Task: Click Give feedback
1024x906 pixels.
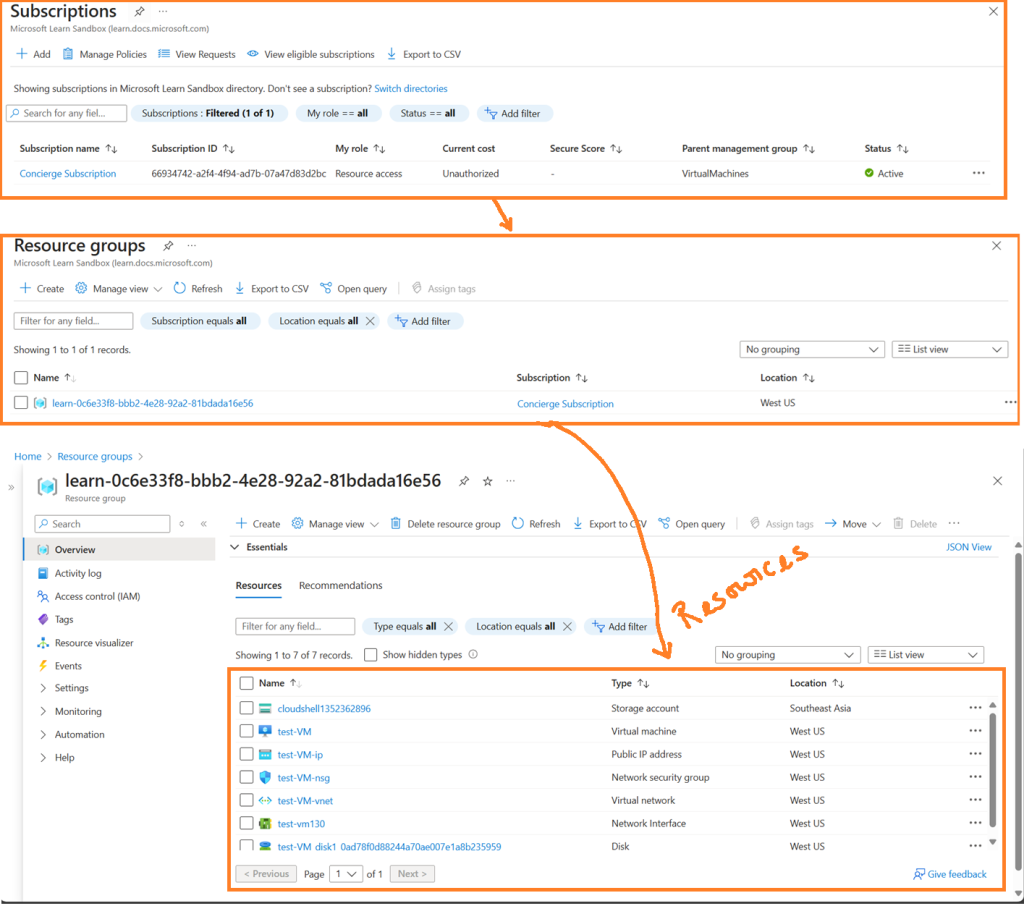Action: [x=950, y=874]
